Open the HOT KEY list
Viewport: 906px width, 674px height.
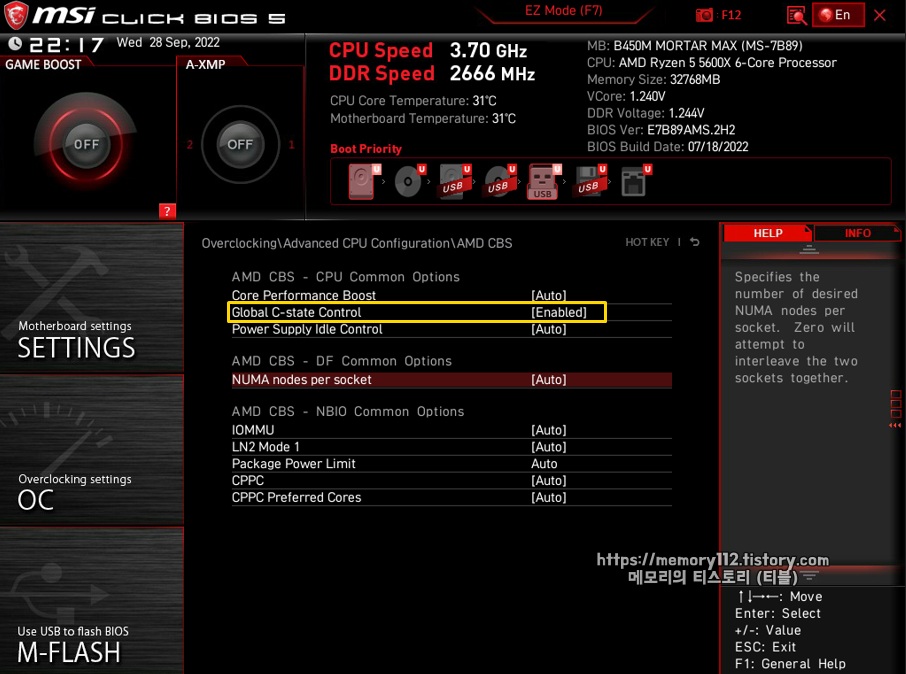(x=647, y=242)
